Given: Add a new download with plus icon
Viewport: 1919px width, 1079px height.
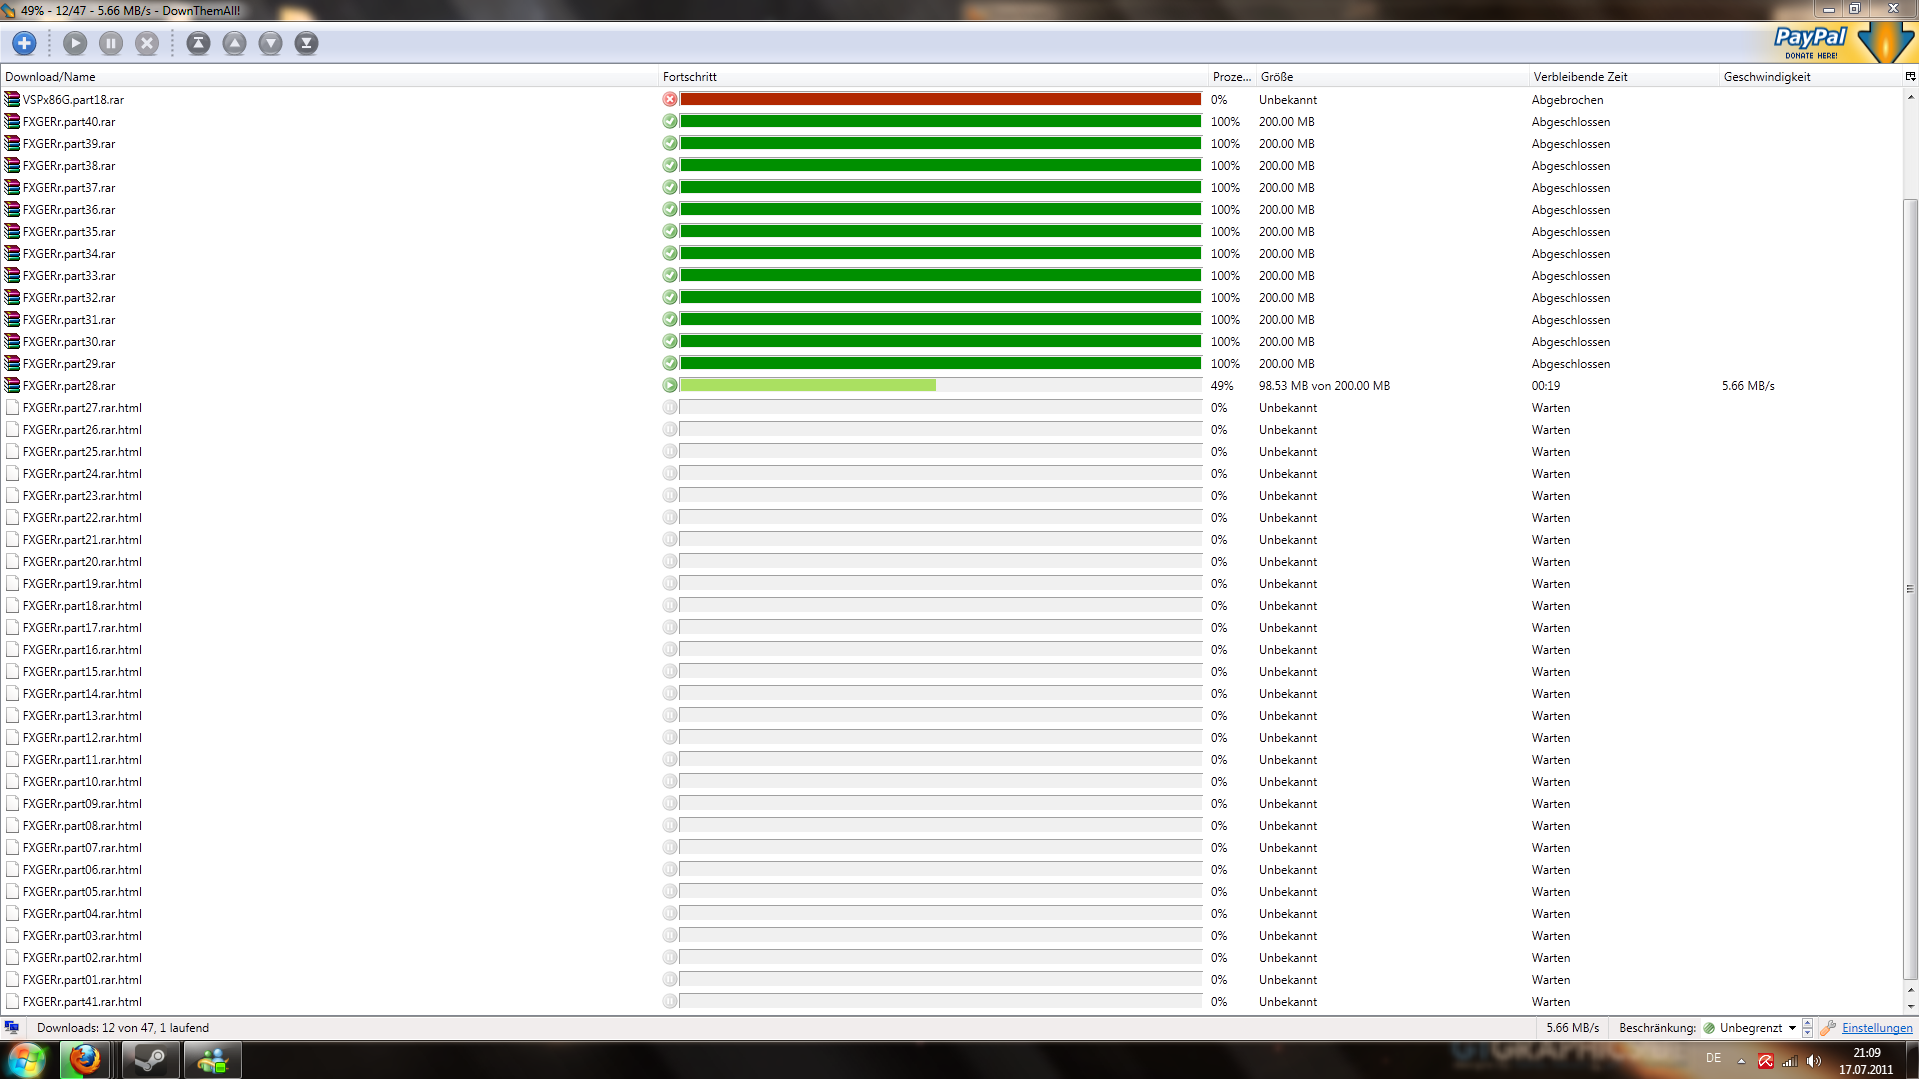Looking at the screenshot, I should 24,43.
